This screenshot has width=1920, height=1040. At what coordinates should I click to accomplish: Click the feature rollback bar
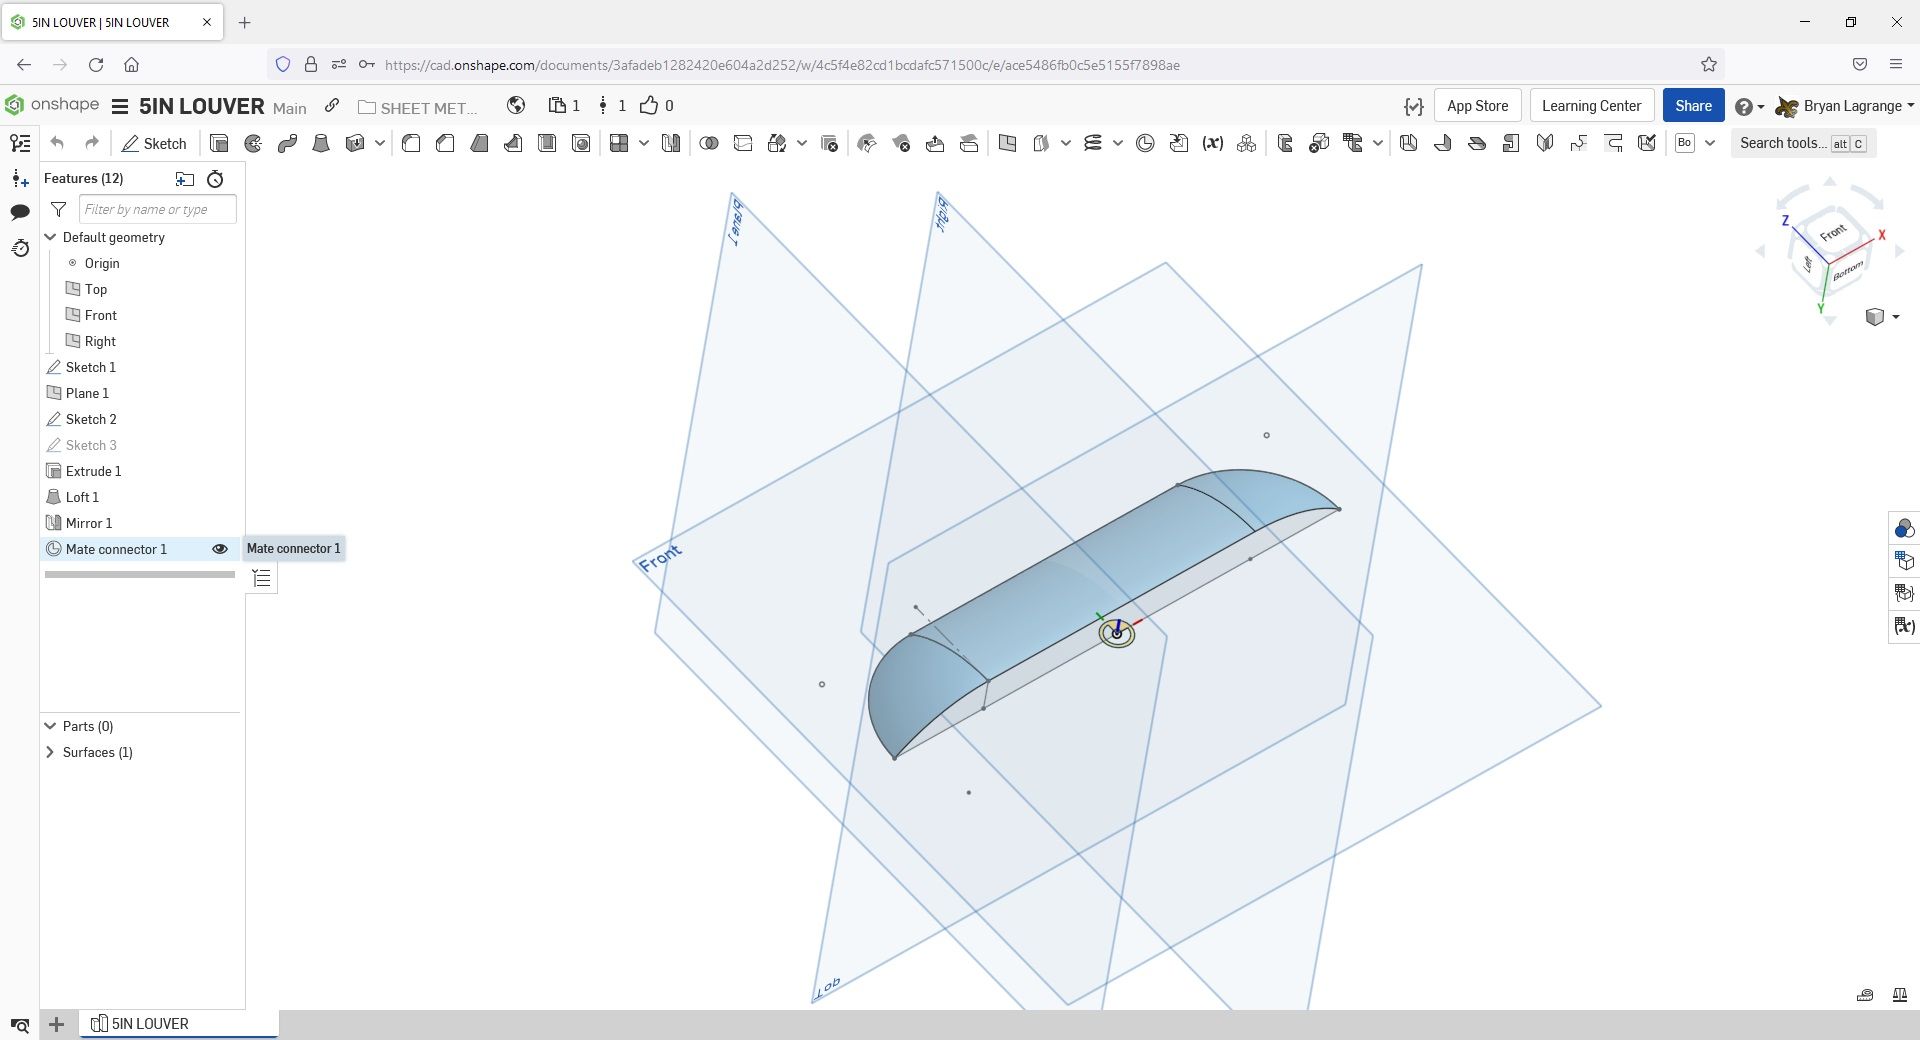pyautogui.click(x=140, y=575)
